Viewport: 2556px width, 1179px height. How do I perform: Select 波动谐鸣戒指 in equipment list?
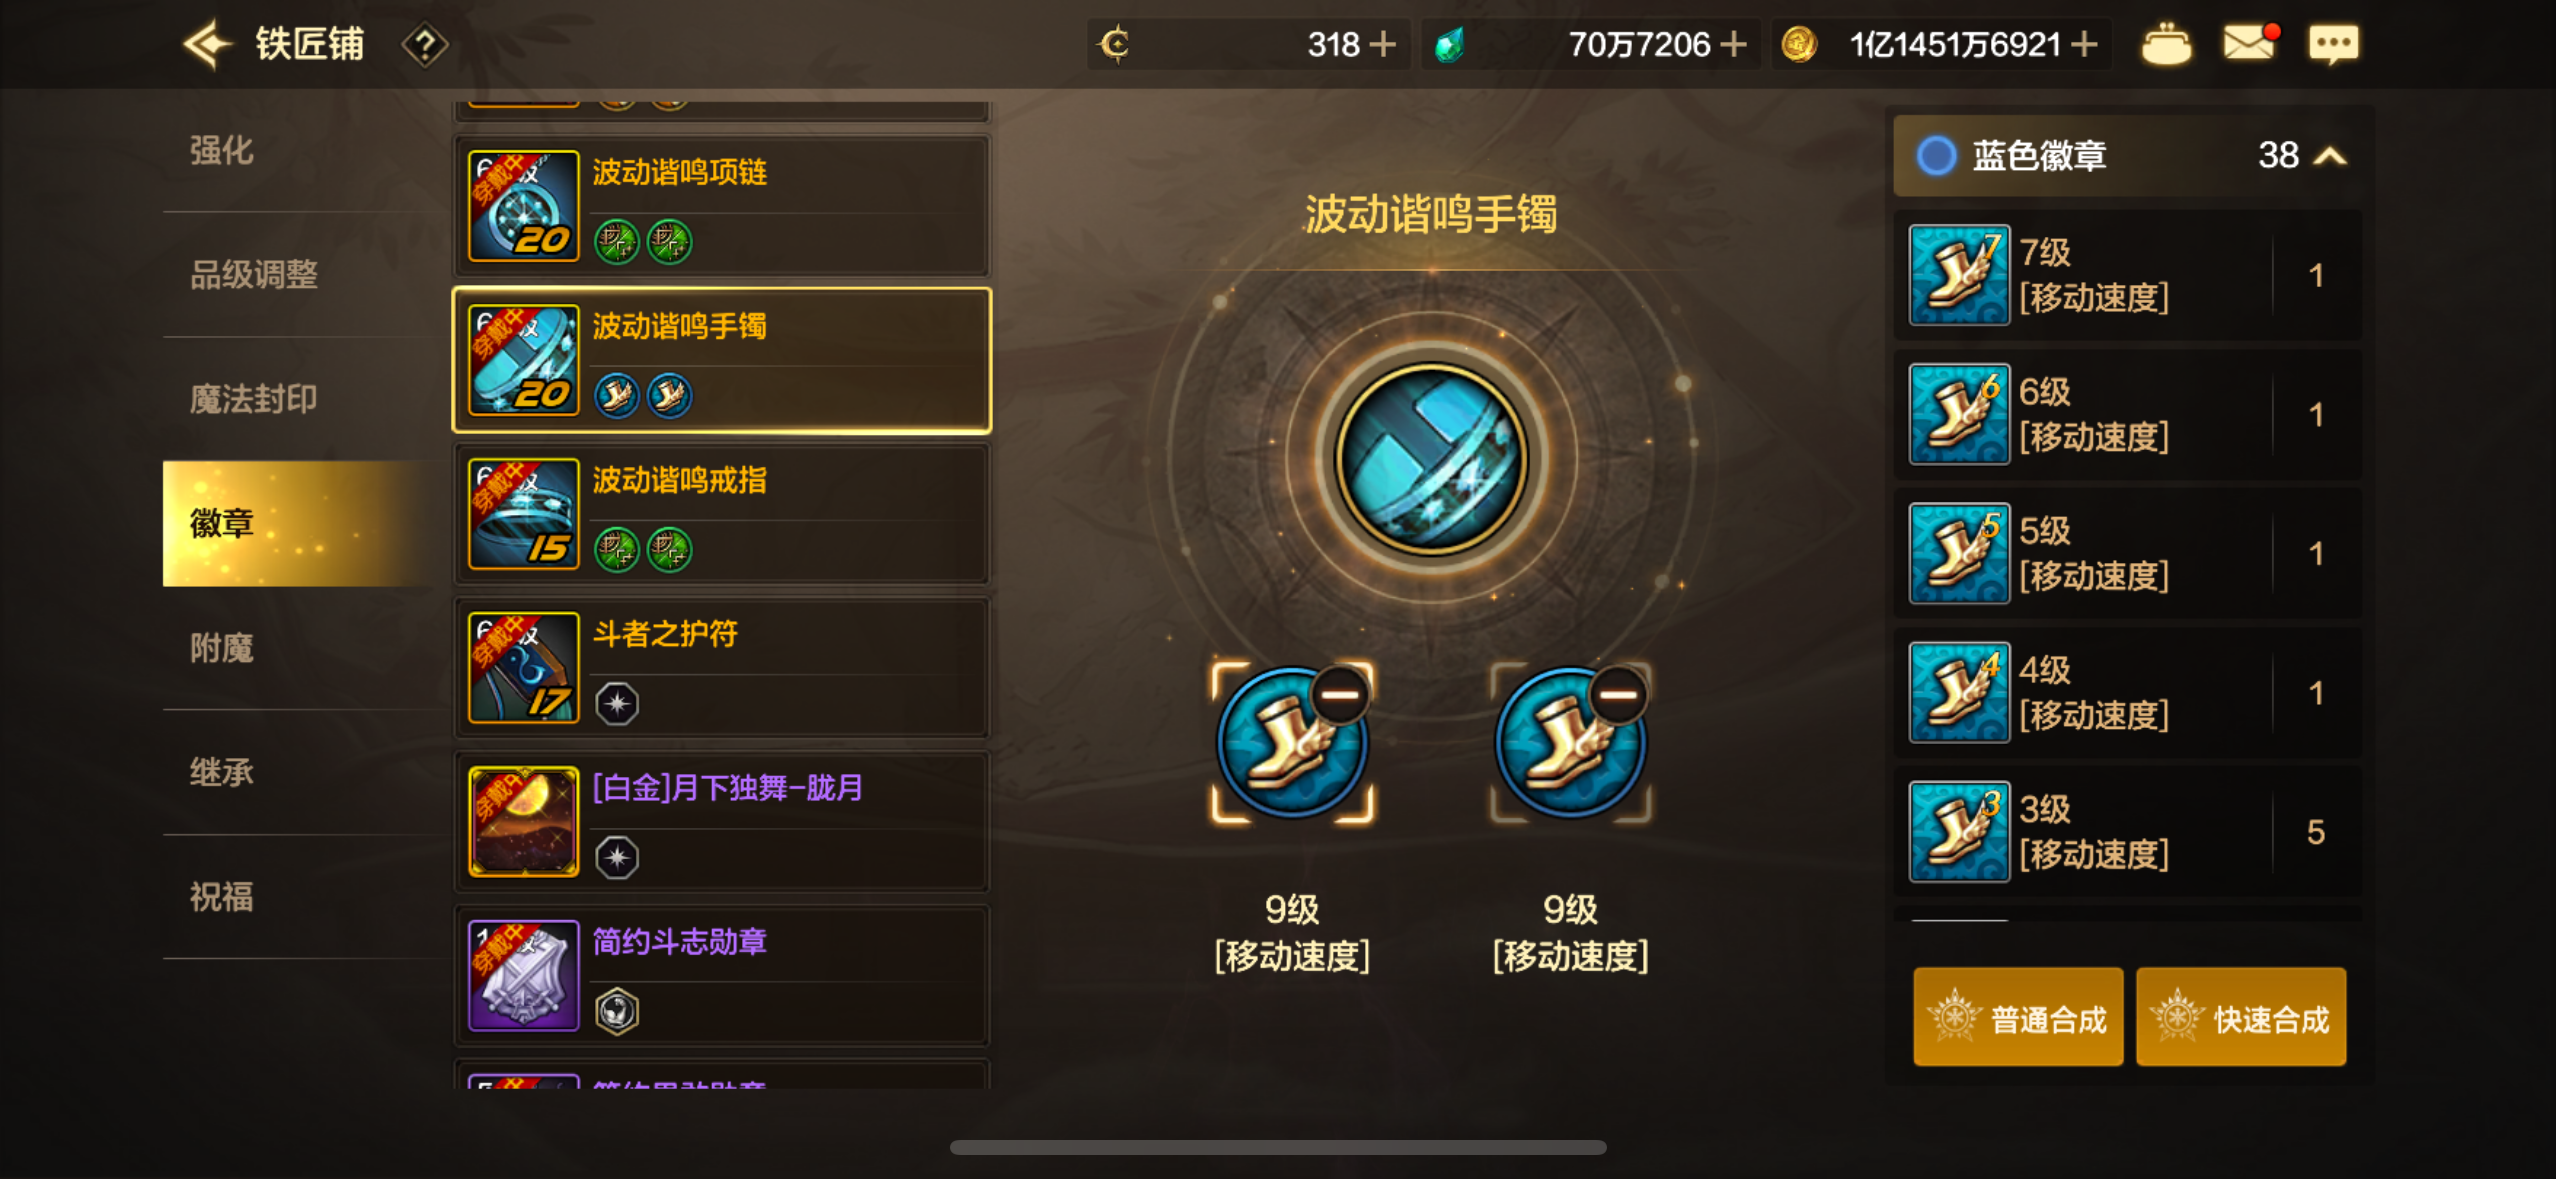[722, 514]
